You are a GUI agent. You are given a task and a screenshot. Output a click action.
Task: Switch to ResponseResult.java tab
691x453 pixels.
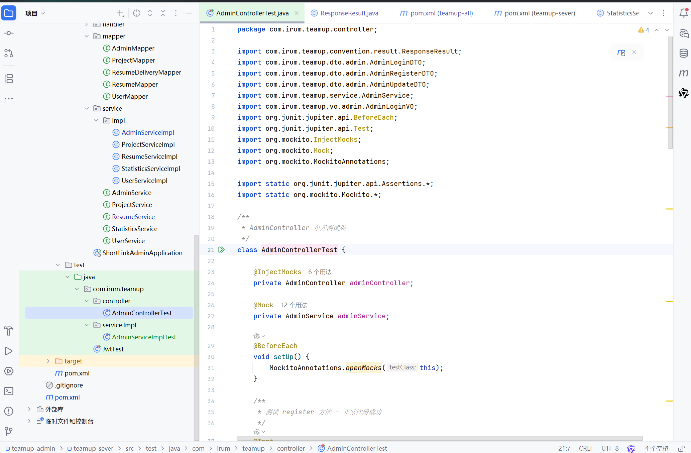coord(345,13)
